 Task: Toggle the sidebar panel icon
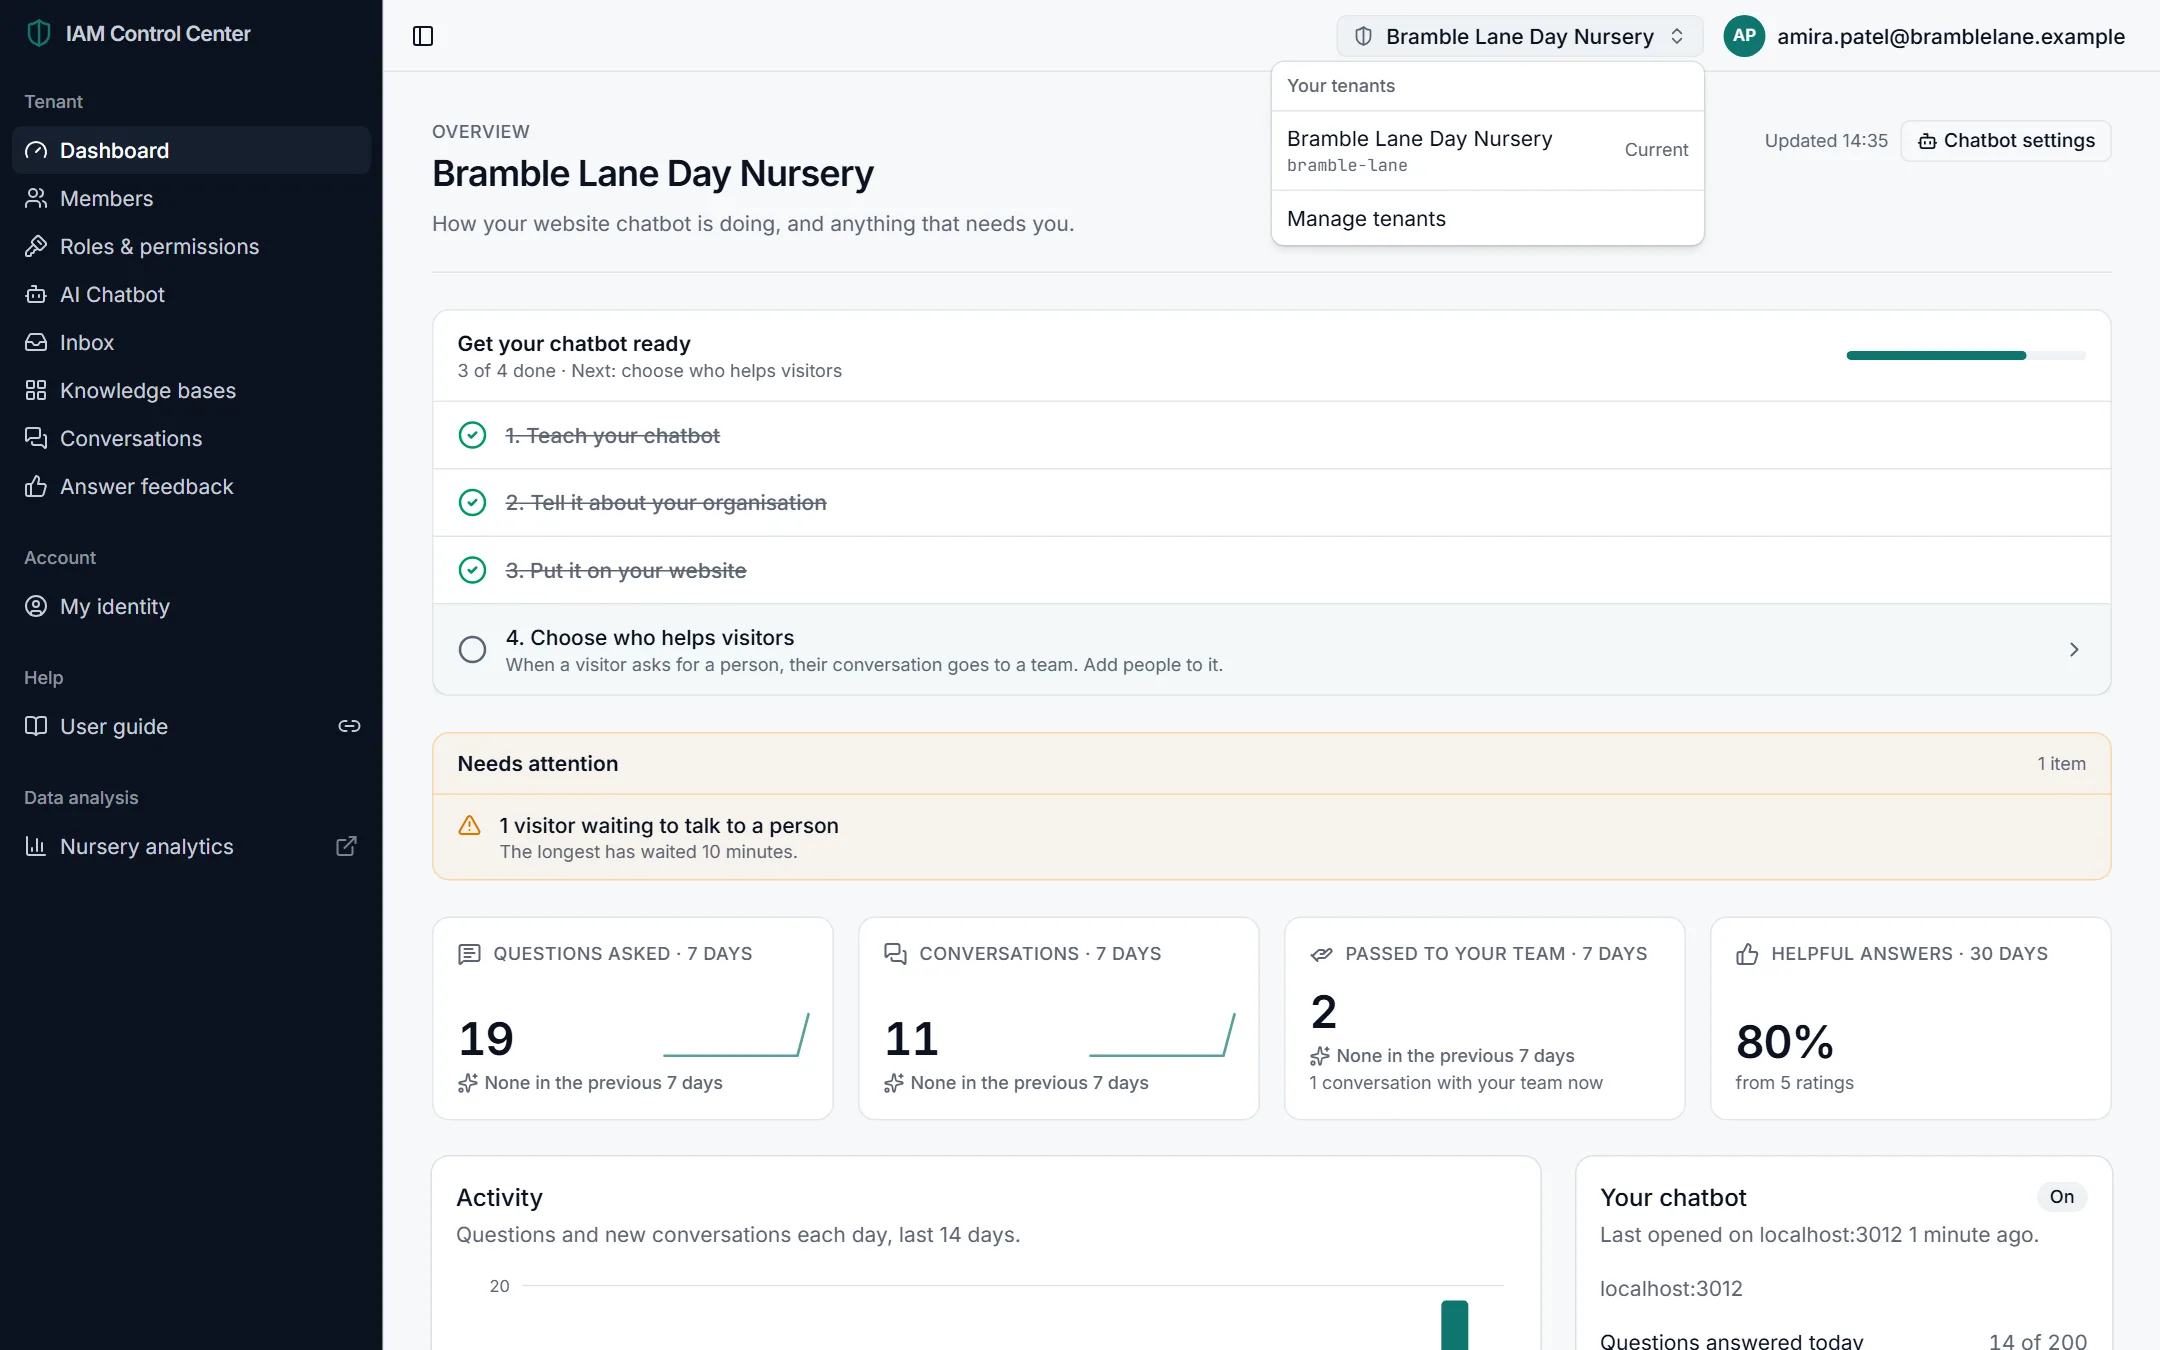pyautogui.click(x=423, y=36)
